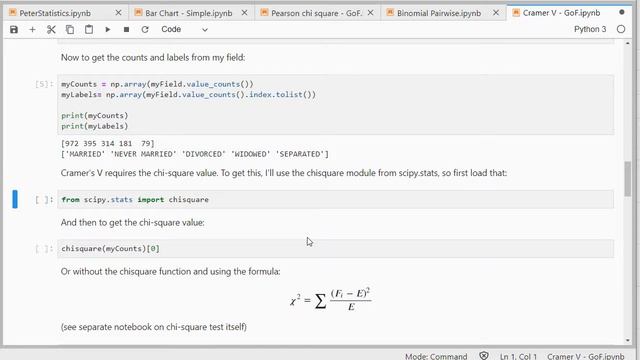Screen dimensions: 640x360
Task: Click the chi-square formula equation
Action: point(331,300)
